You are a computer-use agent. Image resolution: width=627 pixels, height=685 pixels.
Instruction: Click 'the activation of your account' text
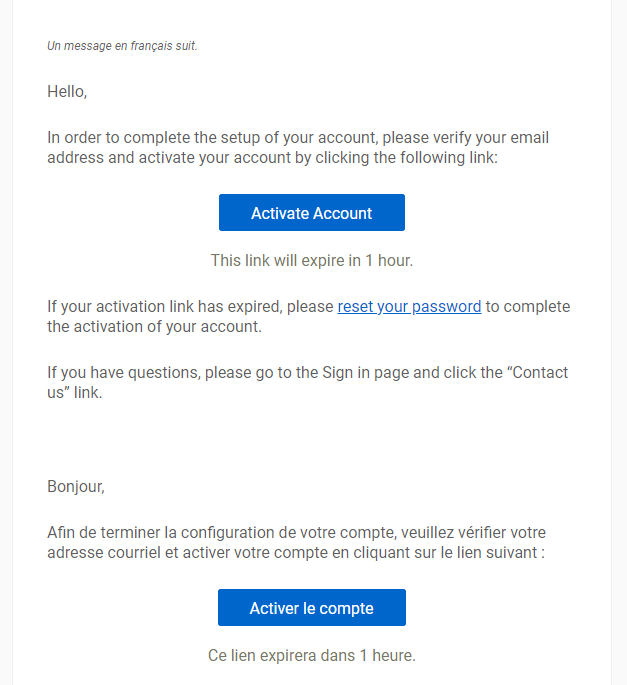click(x=153, y=327)
